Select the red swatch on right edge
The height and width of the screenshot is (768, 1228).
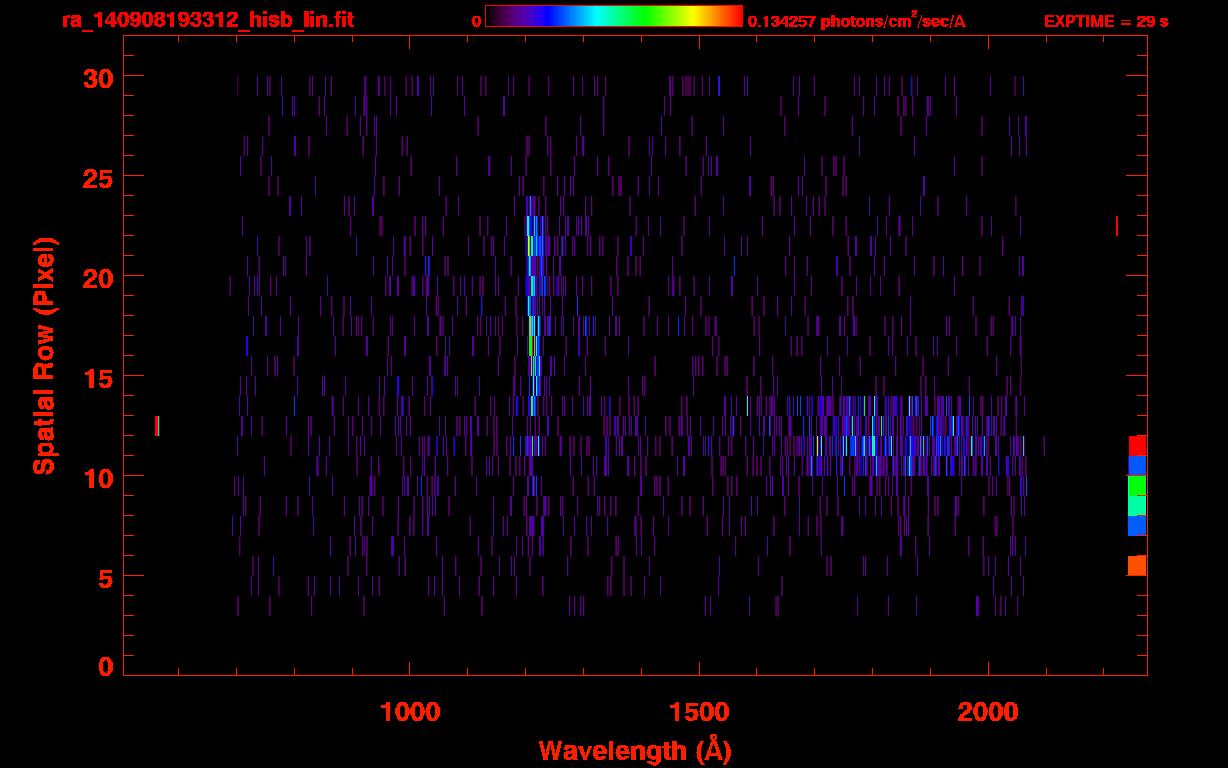[1137, 445]
